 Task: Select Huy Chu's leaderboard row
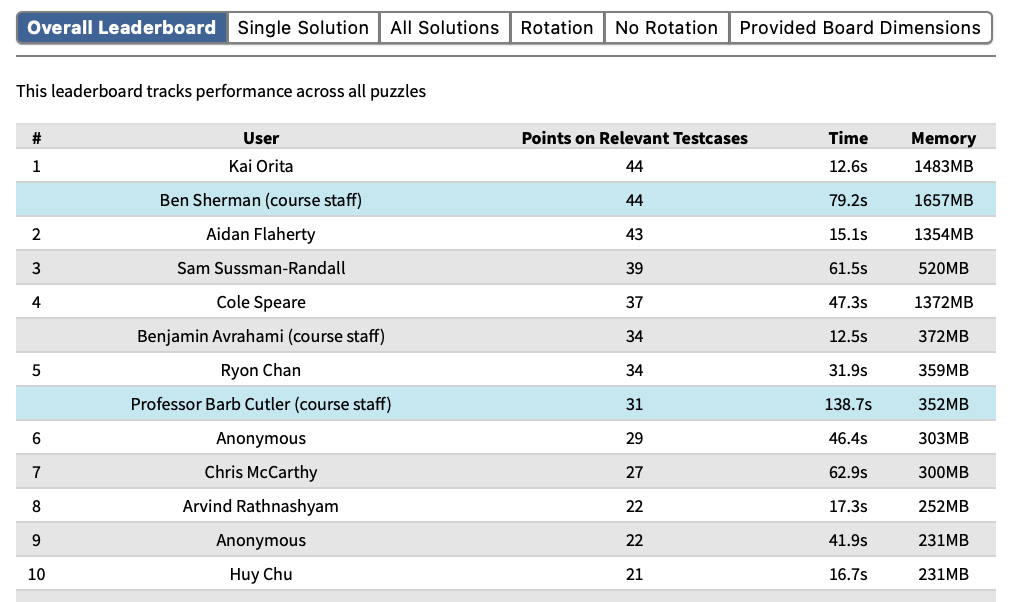(x=261, y=574)
